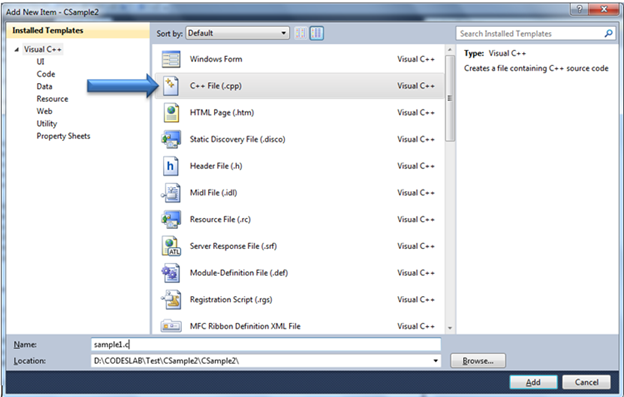Switch to medium icons view
Screen dimensions: 624x397
coord(317,33)
